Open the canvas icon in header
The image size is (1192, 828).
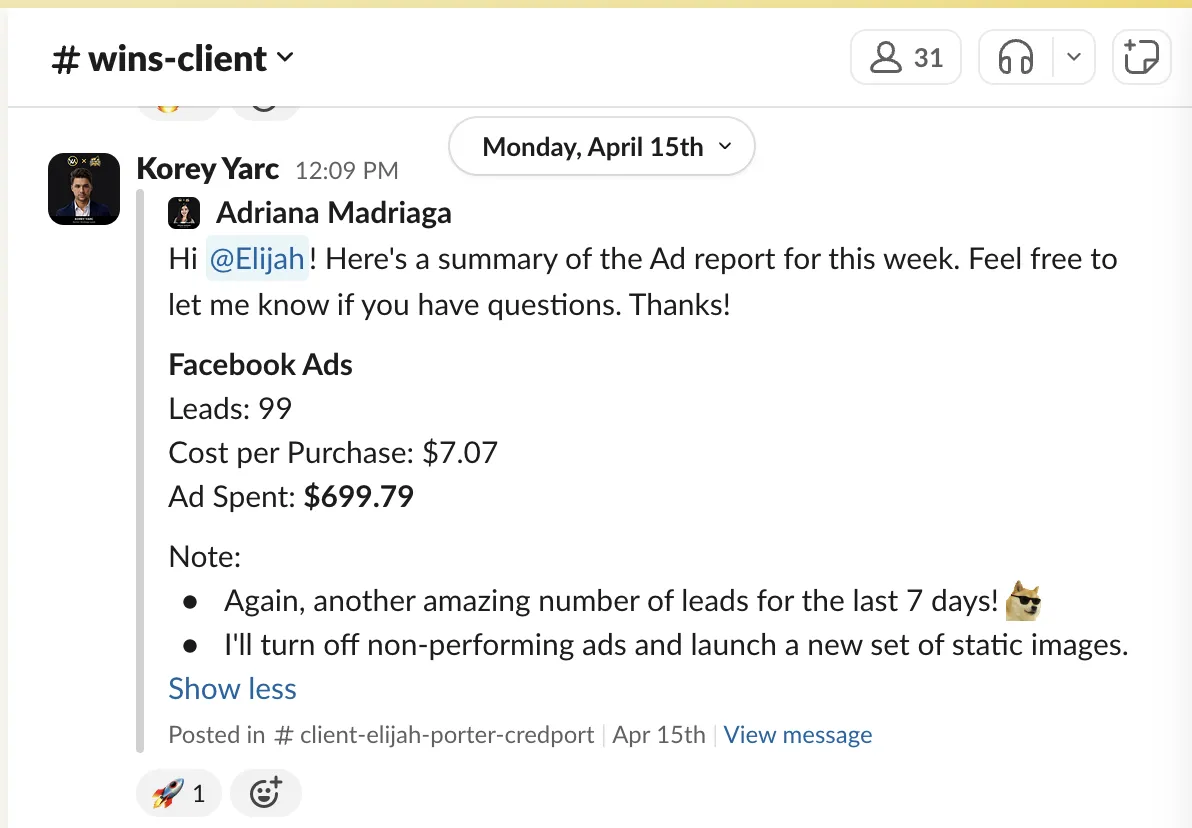1141,57
